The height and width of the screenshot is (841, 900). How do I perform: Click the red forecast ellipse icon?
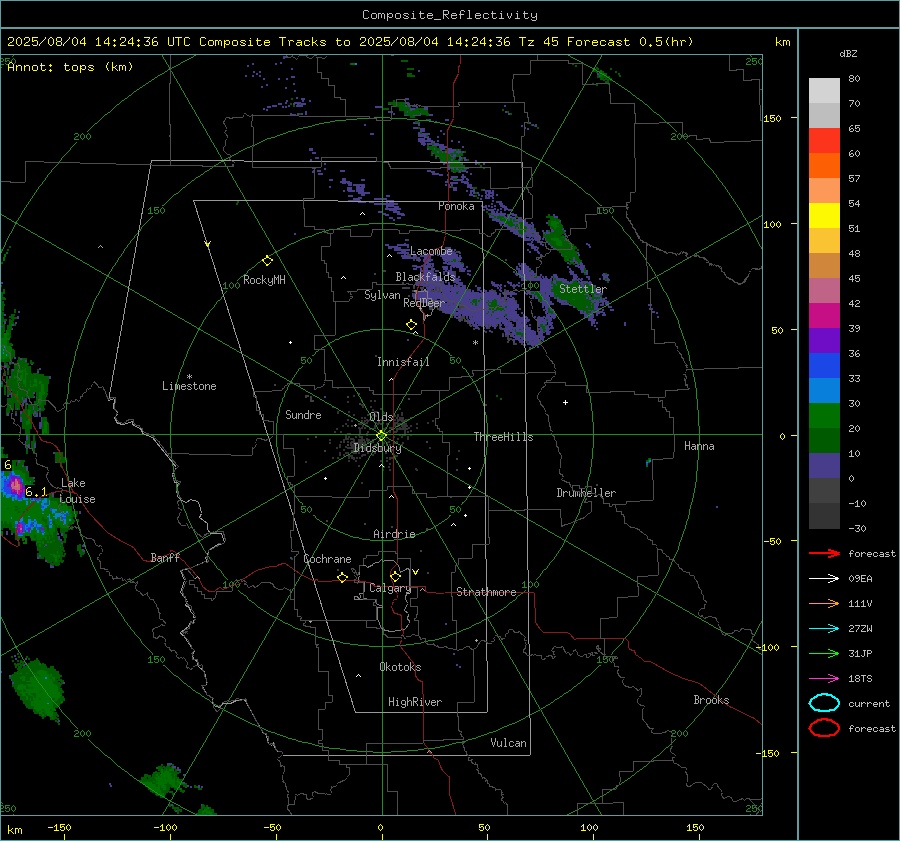tap(824, 728)
